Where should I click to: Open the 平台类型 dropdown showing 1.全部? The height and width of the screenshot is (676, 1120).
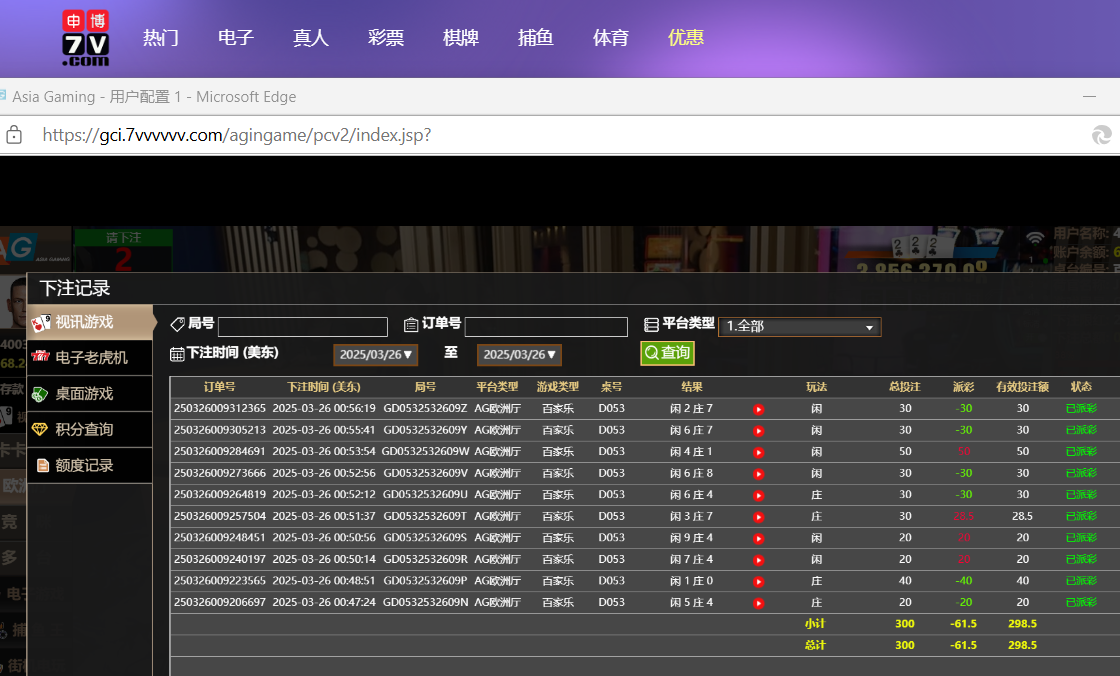click(799, 327)
